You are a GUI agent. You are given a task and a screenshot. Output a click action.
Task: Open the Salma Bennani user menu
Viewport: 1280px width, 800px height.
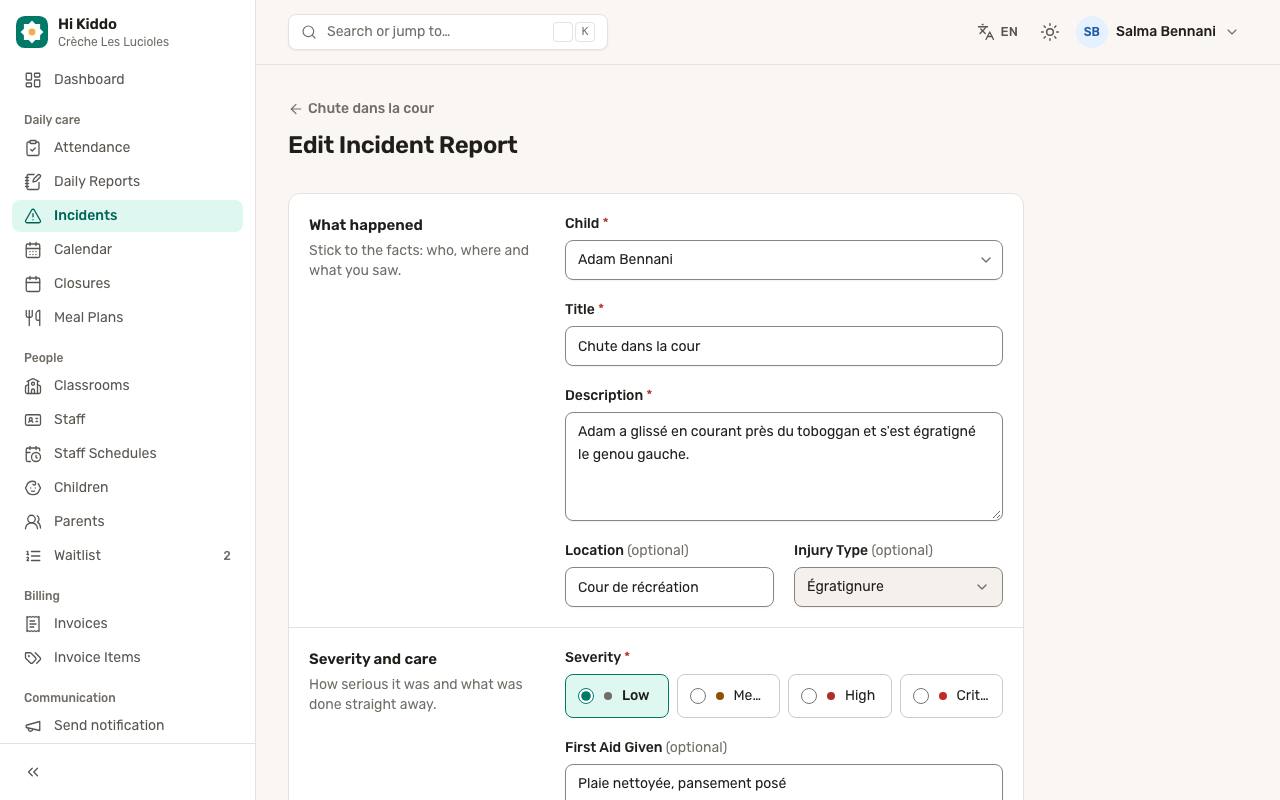pos(1158,32)
